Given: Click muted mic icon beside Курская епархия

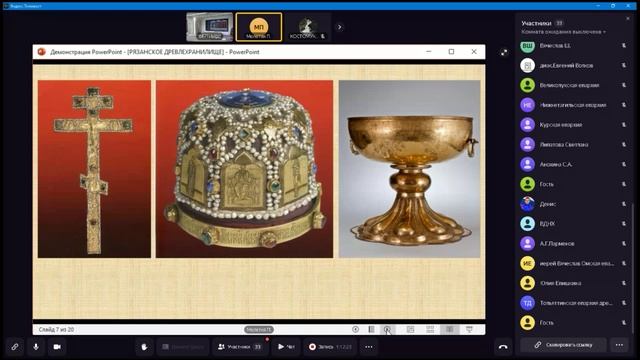Looking at the screenshot, I should 624,125.
